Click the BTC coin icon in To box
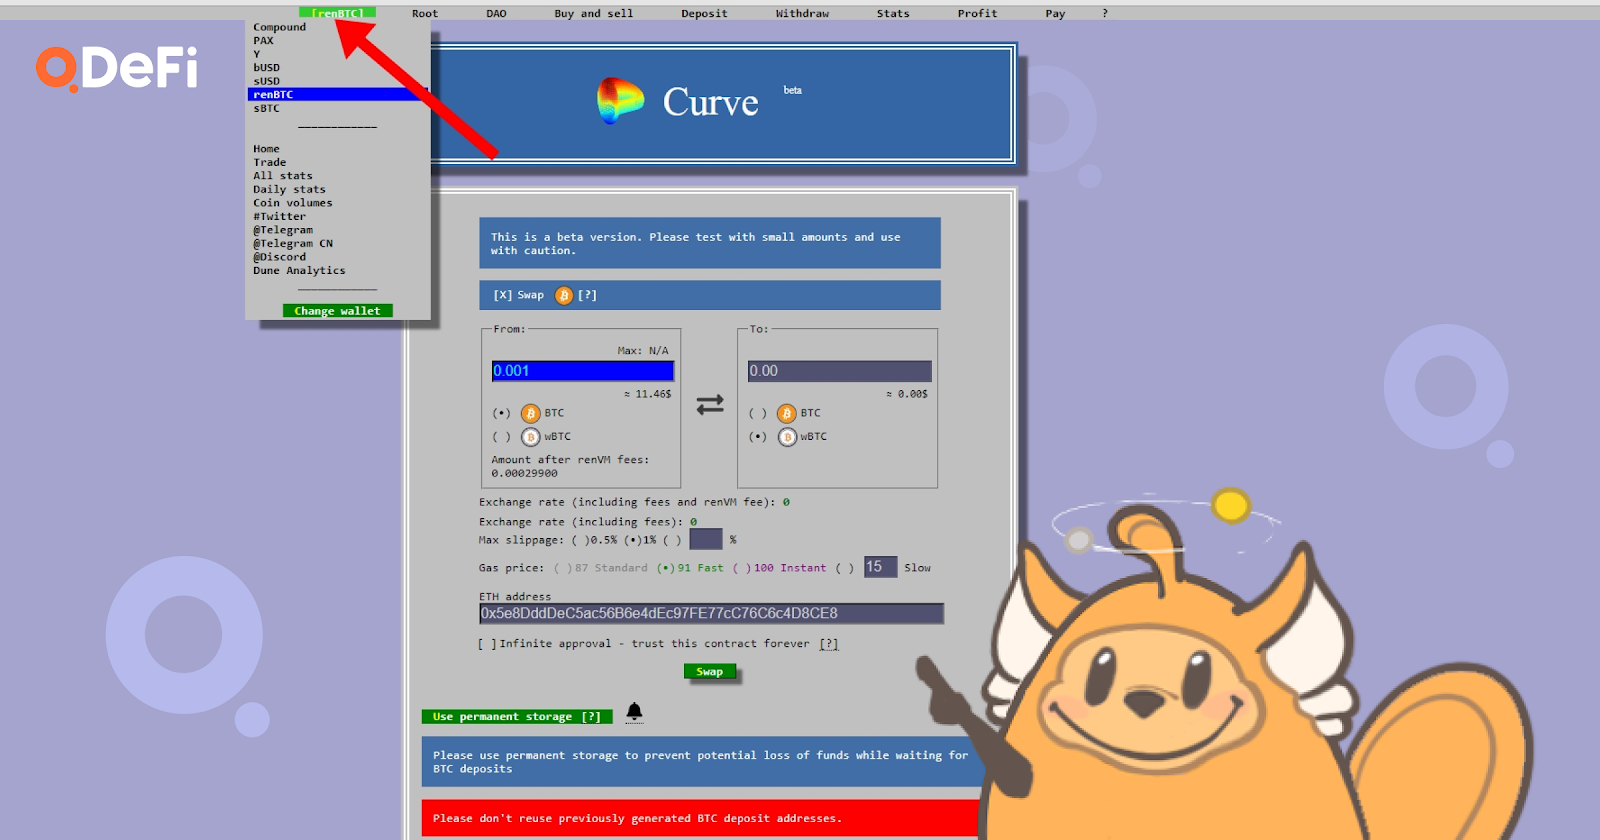The height and width of the screenshot is (840, 1600). pyautogui.click(x=787, y=413)
